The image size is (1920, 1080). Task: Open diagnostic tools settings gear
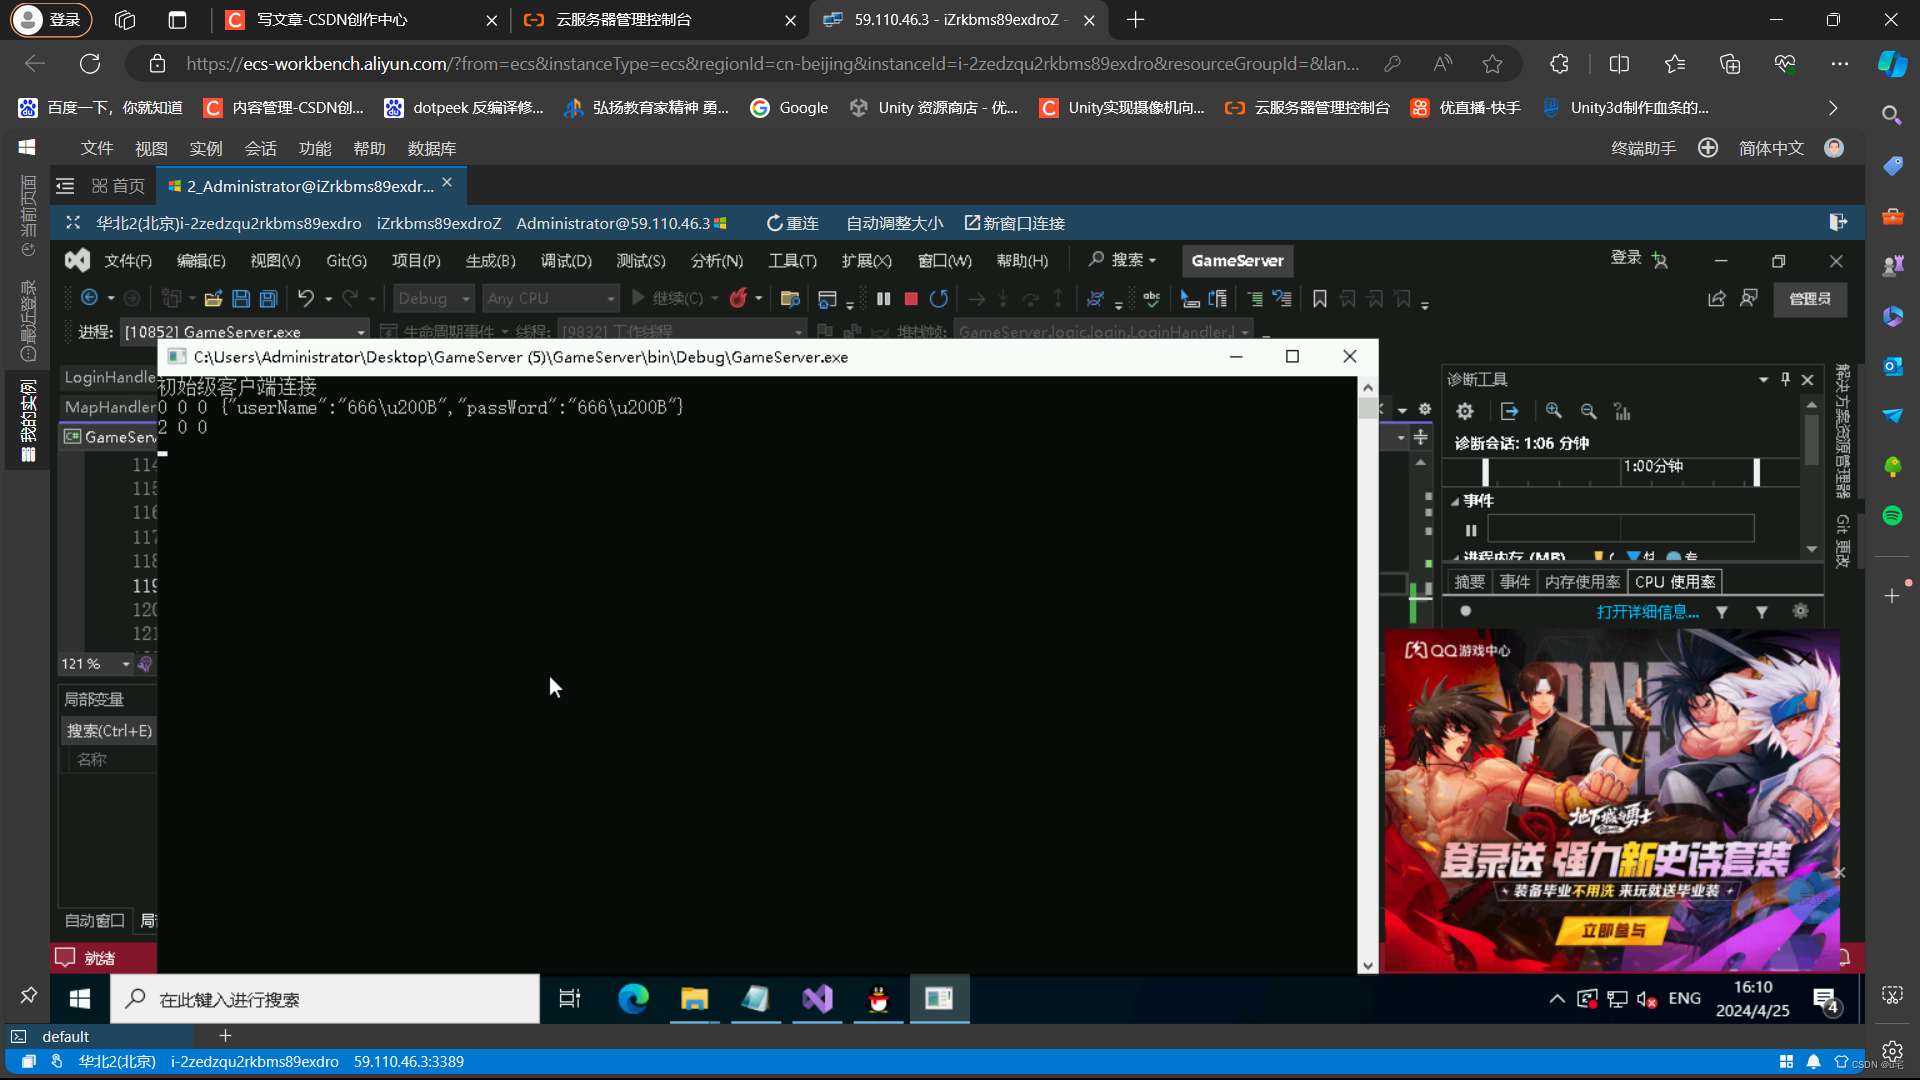point(1465,411)
